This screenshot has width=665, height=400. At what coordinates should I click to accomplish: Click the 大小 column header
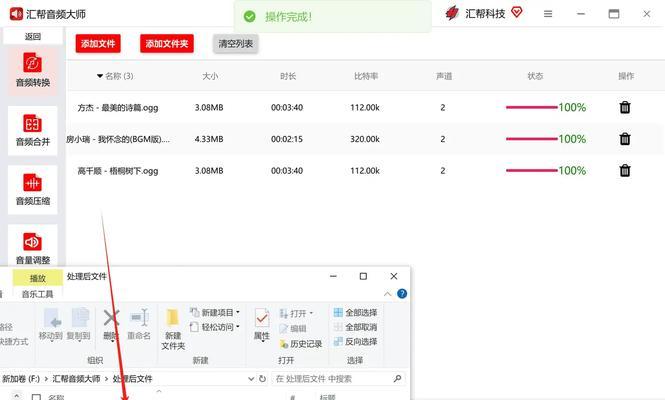(x=210, y=76)
